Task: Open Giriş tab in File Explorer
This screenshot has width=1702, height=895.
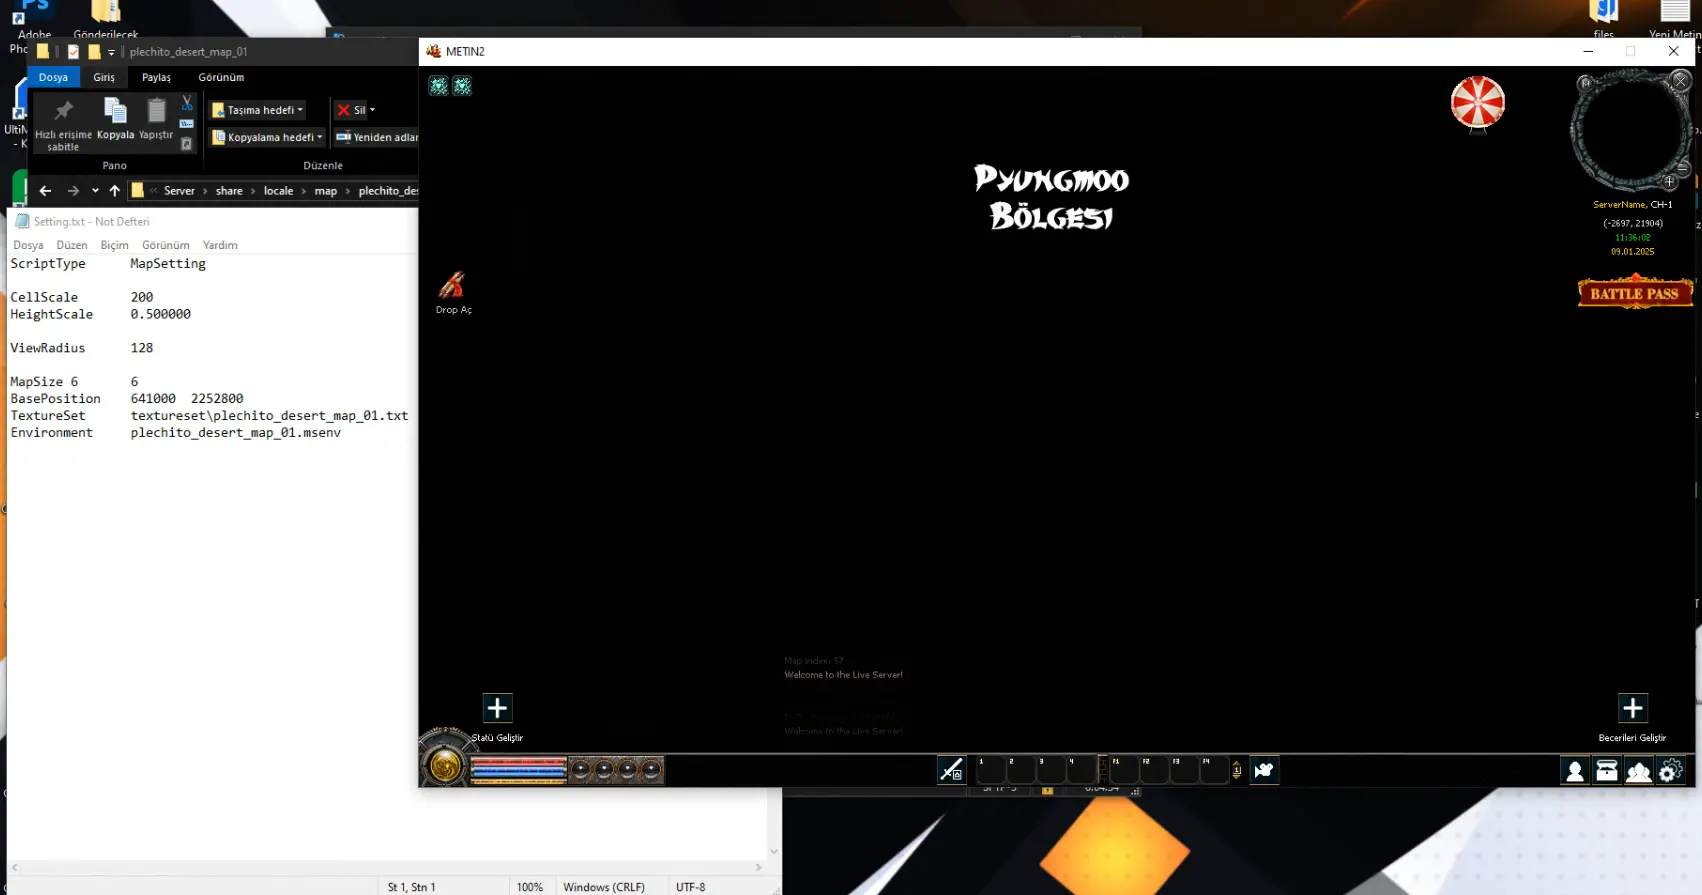Action: tap(104, 77)
